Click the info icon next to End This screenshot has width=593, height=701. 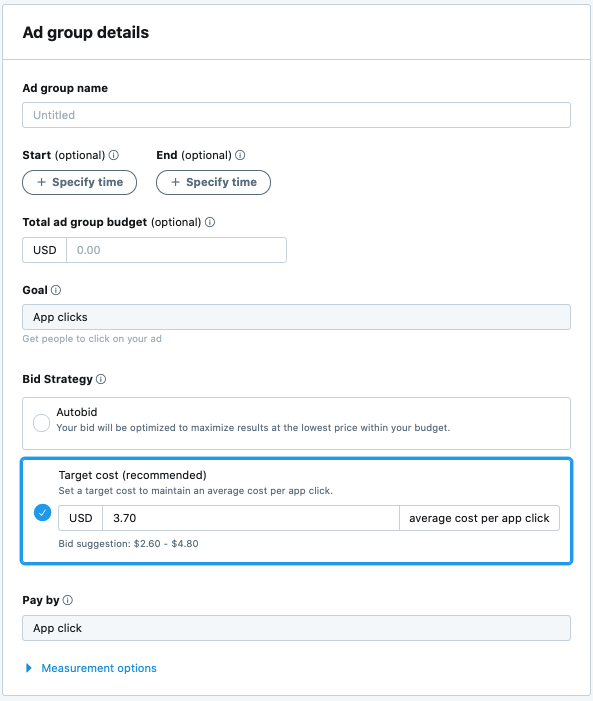240,155
